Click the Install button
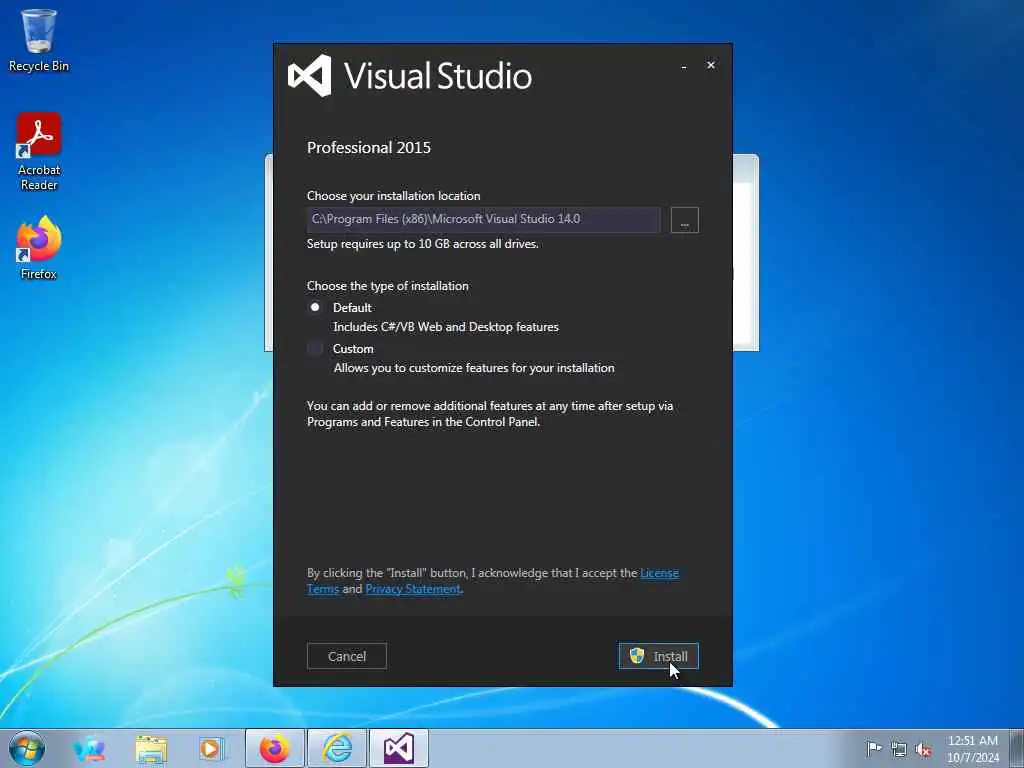This screenshot has width=1024, height=768. coord(658,656)
